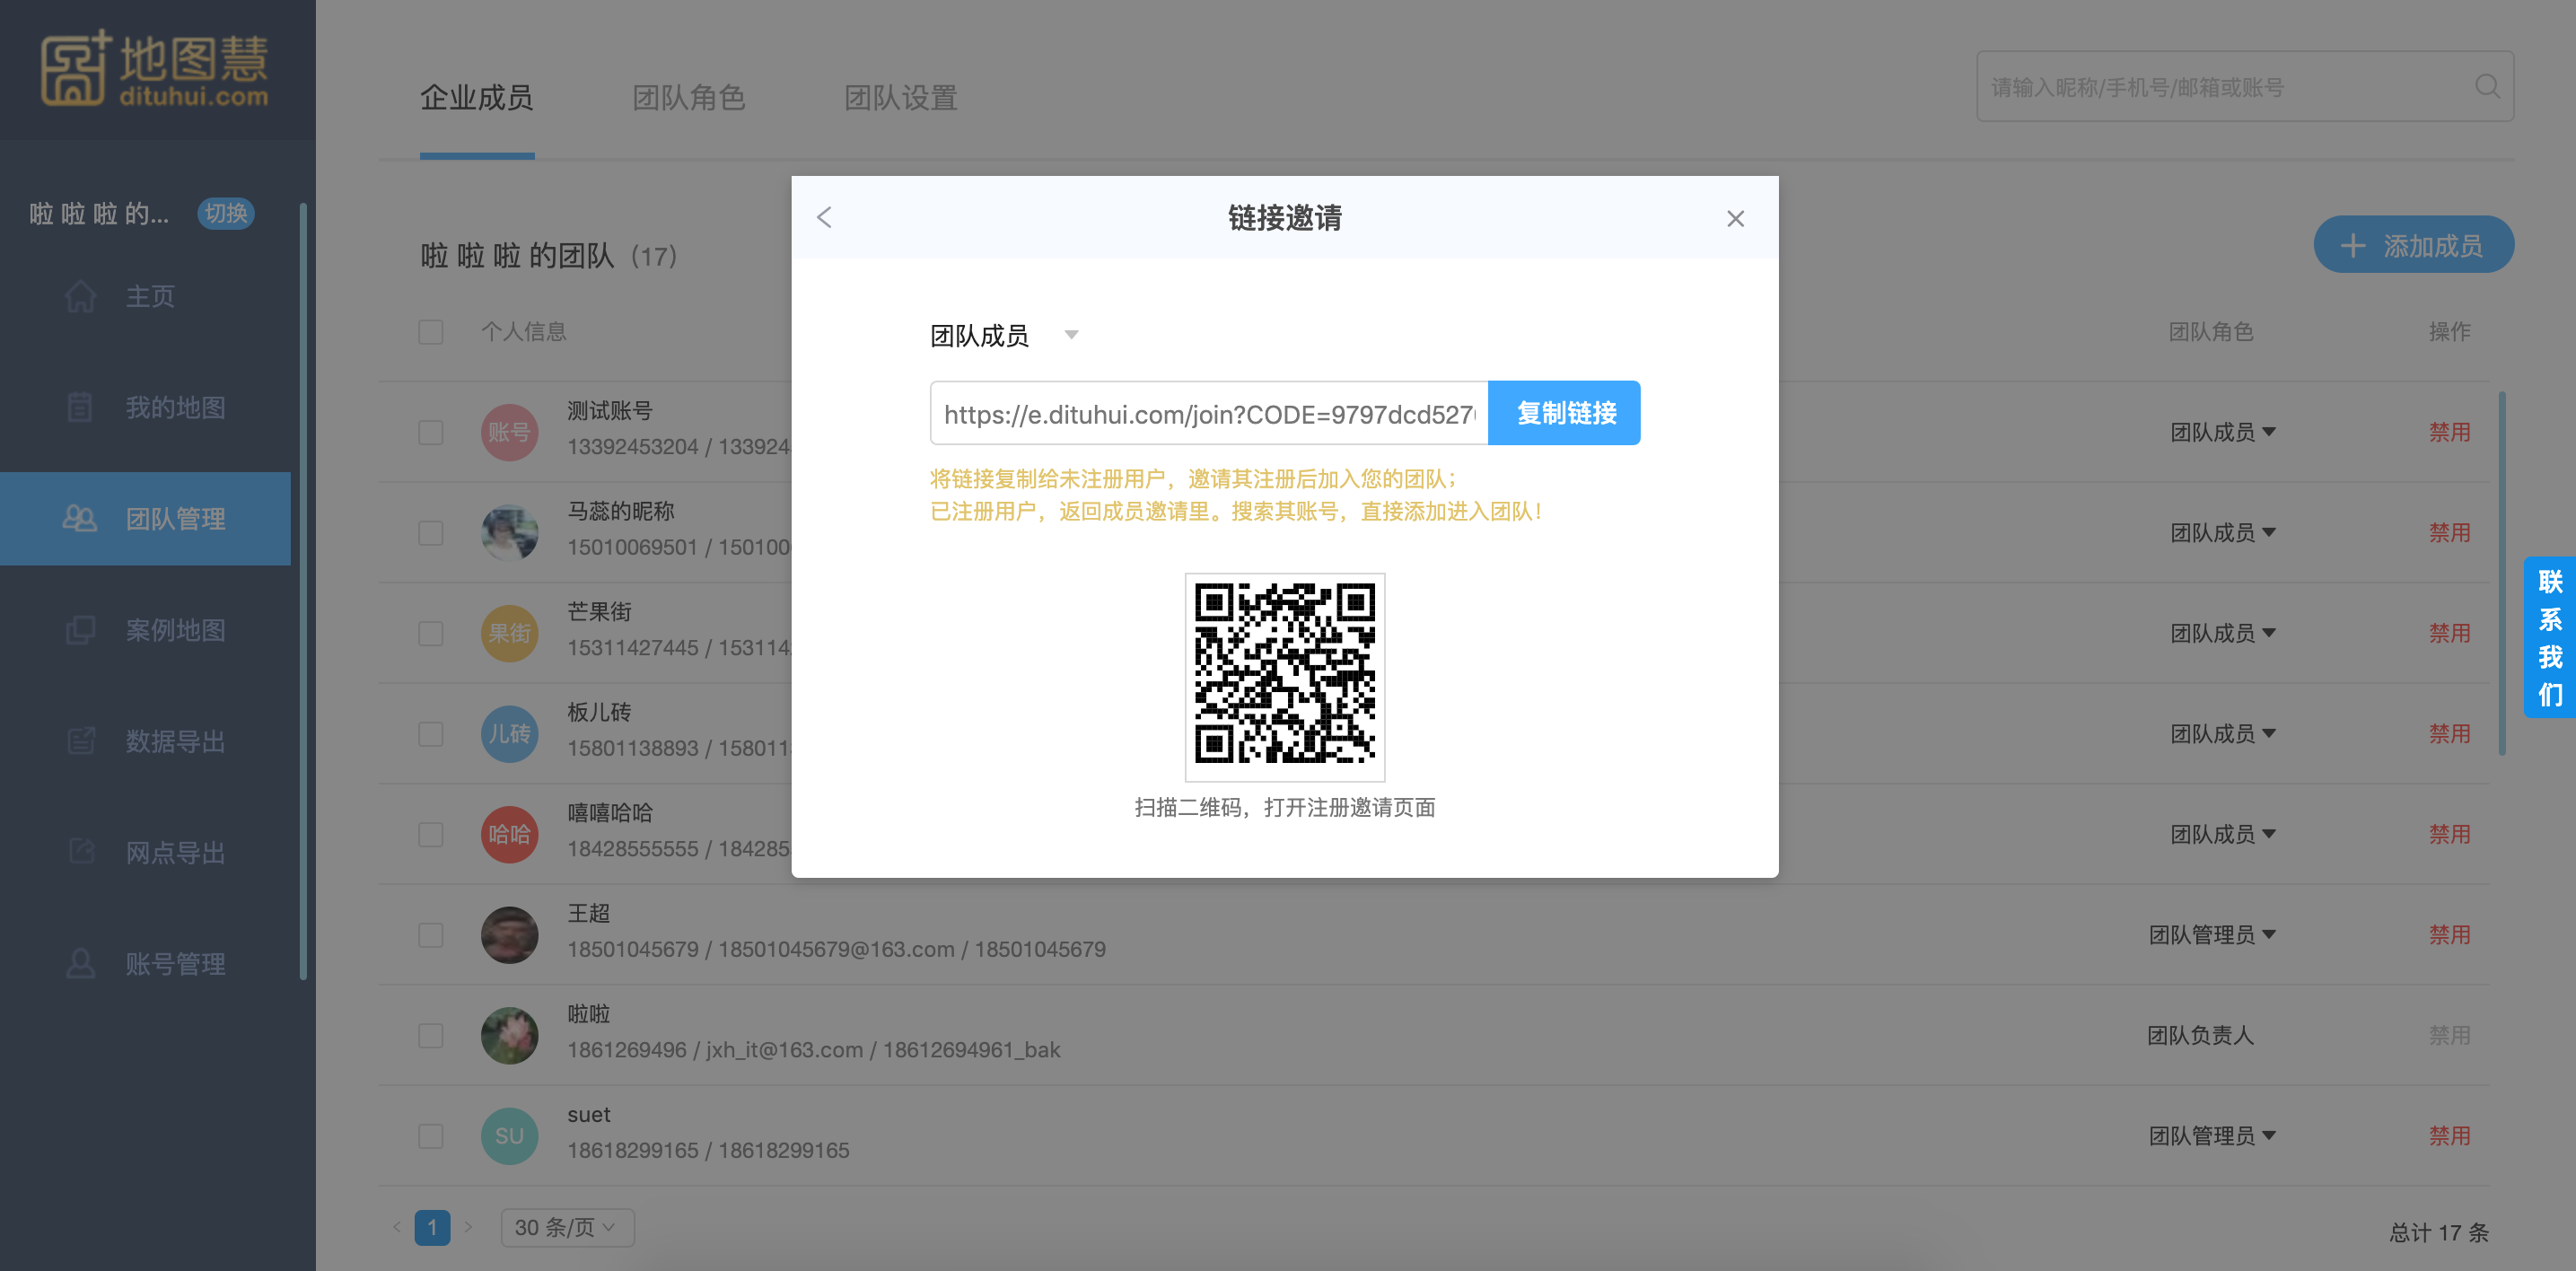Open 账号管理 in the sidebar

tap(175, 963)
